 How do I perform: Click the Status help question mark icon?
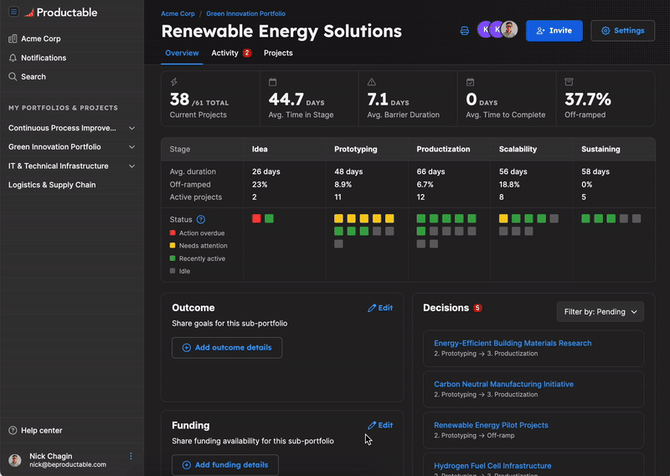[x=201, y=219]
